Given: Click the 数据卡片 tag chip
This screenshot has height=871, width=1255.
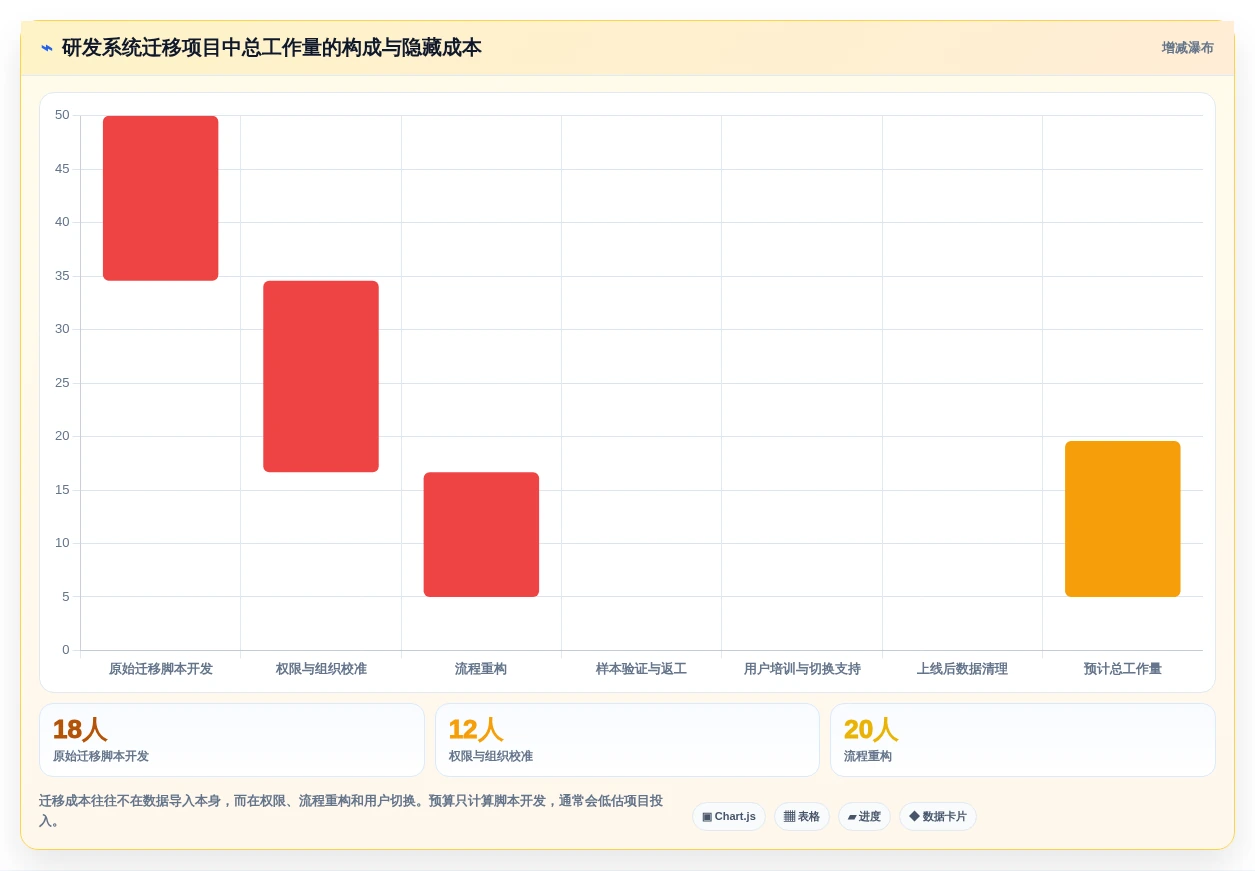Looking at the screenshot, I should click(938, 816).
